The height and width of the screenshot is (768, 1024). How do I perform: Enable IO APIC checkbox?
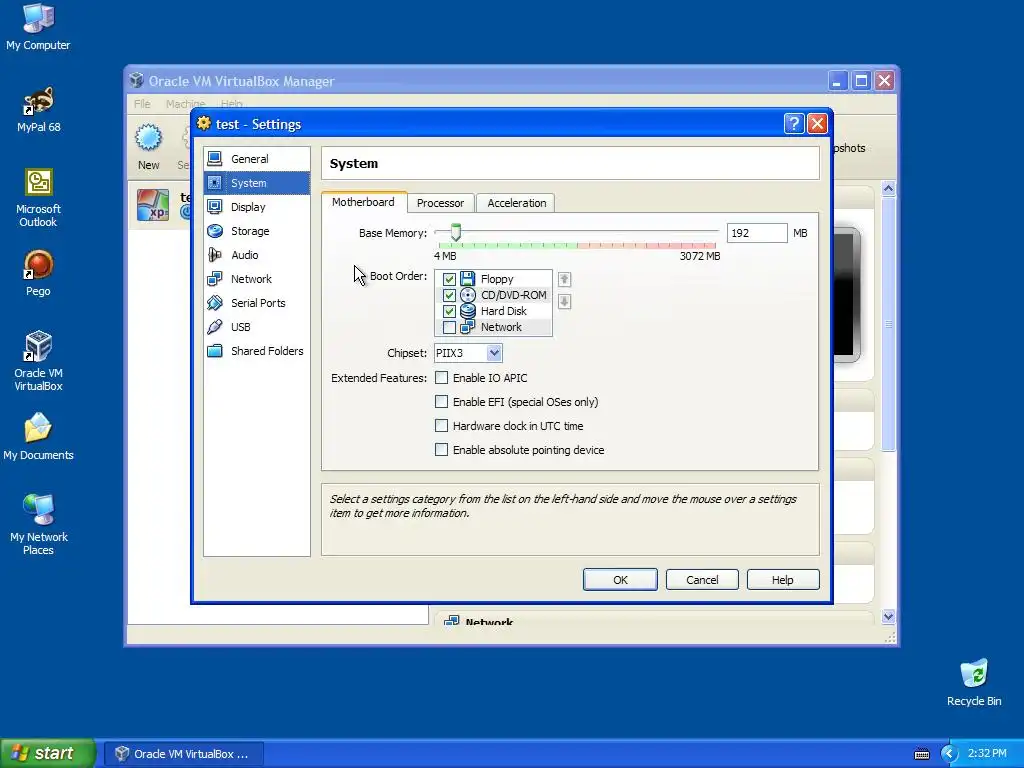[x=441, y=377]
